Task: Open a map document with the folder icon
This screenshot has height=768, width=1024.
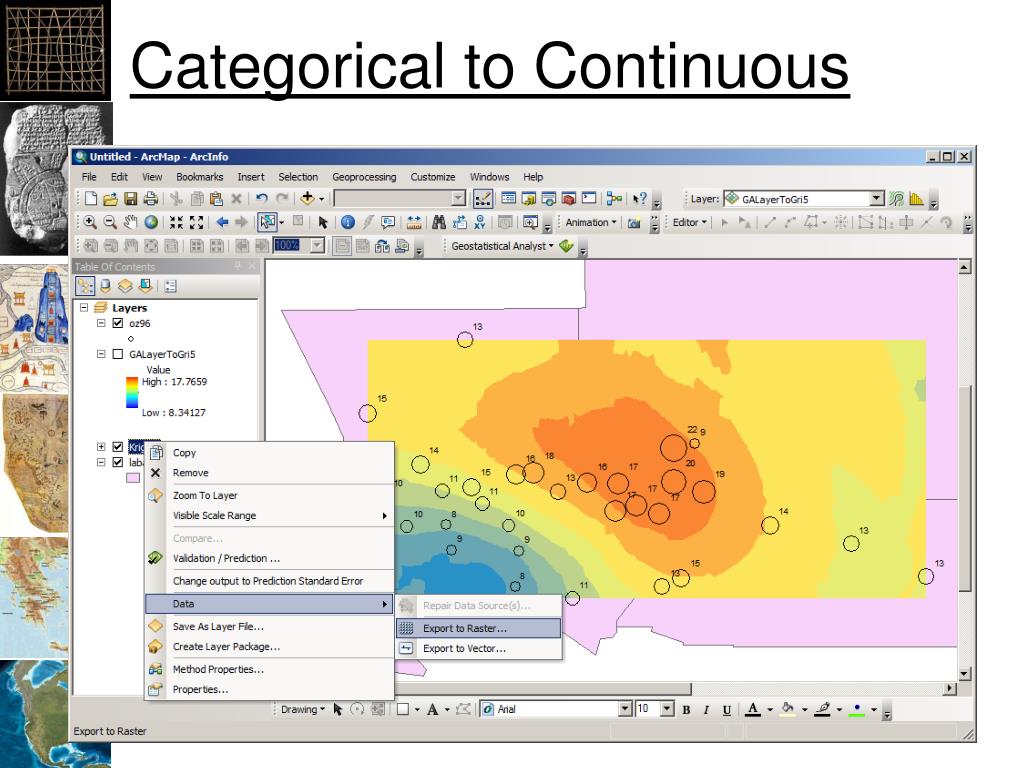Action: tap(110, 199)
